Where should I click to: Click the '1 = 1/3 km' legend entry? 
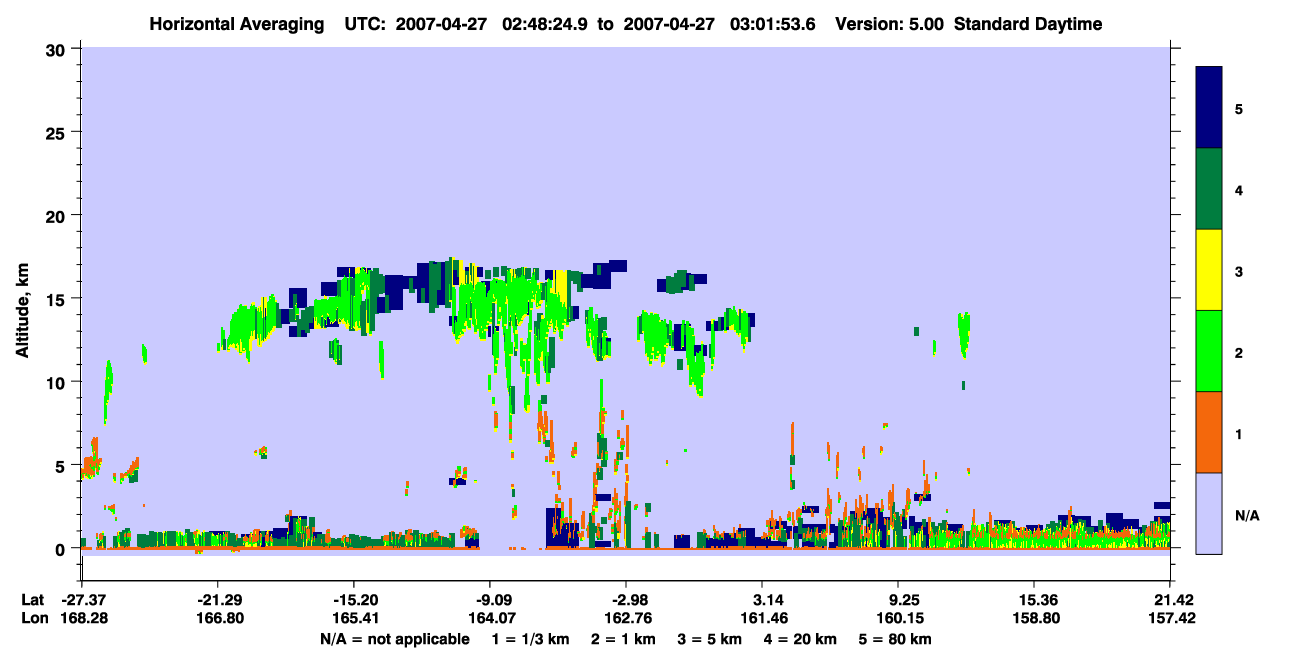(532, 639)
